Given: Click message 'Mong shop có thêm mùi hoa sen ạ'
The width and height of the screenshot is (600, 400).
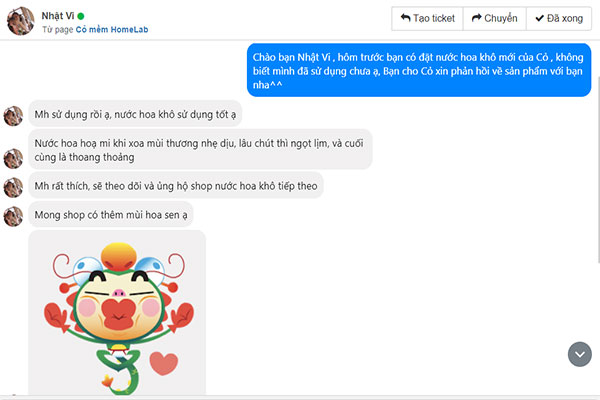Looking at the screenshot, I should pos(111,214).
